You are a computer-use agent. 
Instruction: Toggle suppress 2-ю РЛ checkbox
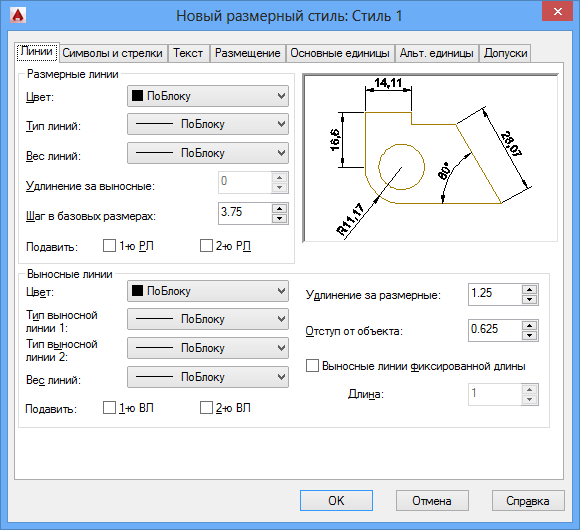206,246
